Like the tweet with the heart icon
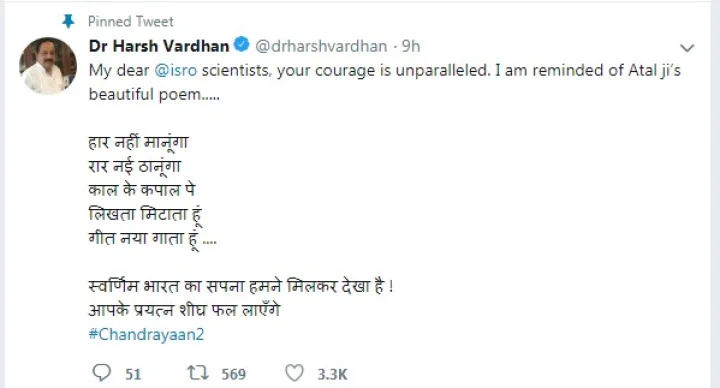Viewport: 720px width, 388px height. [x=294, y=372]
